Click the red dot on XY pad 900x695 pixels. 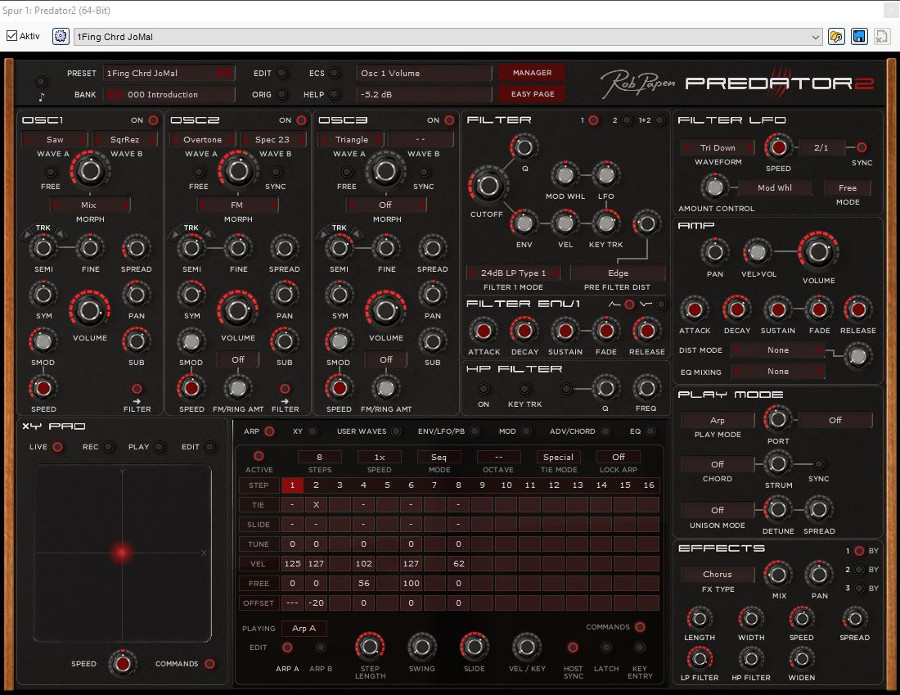point(122,553)
